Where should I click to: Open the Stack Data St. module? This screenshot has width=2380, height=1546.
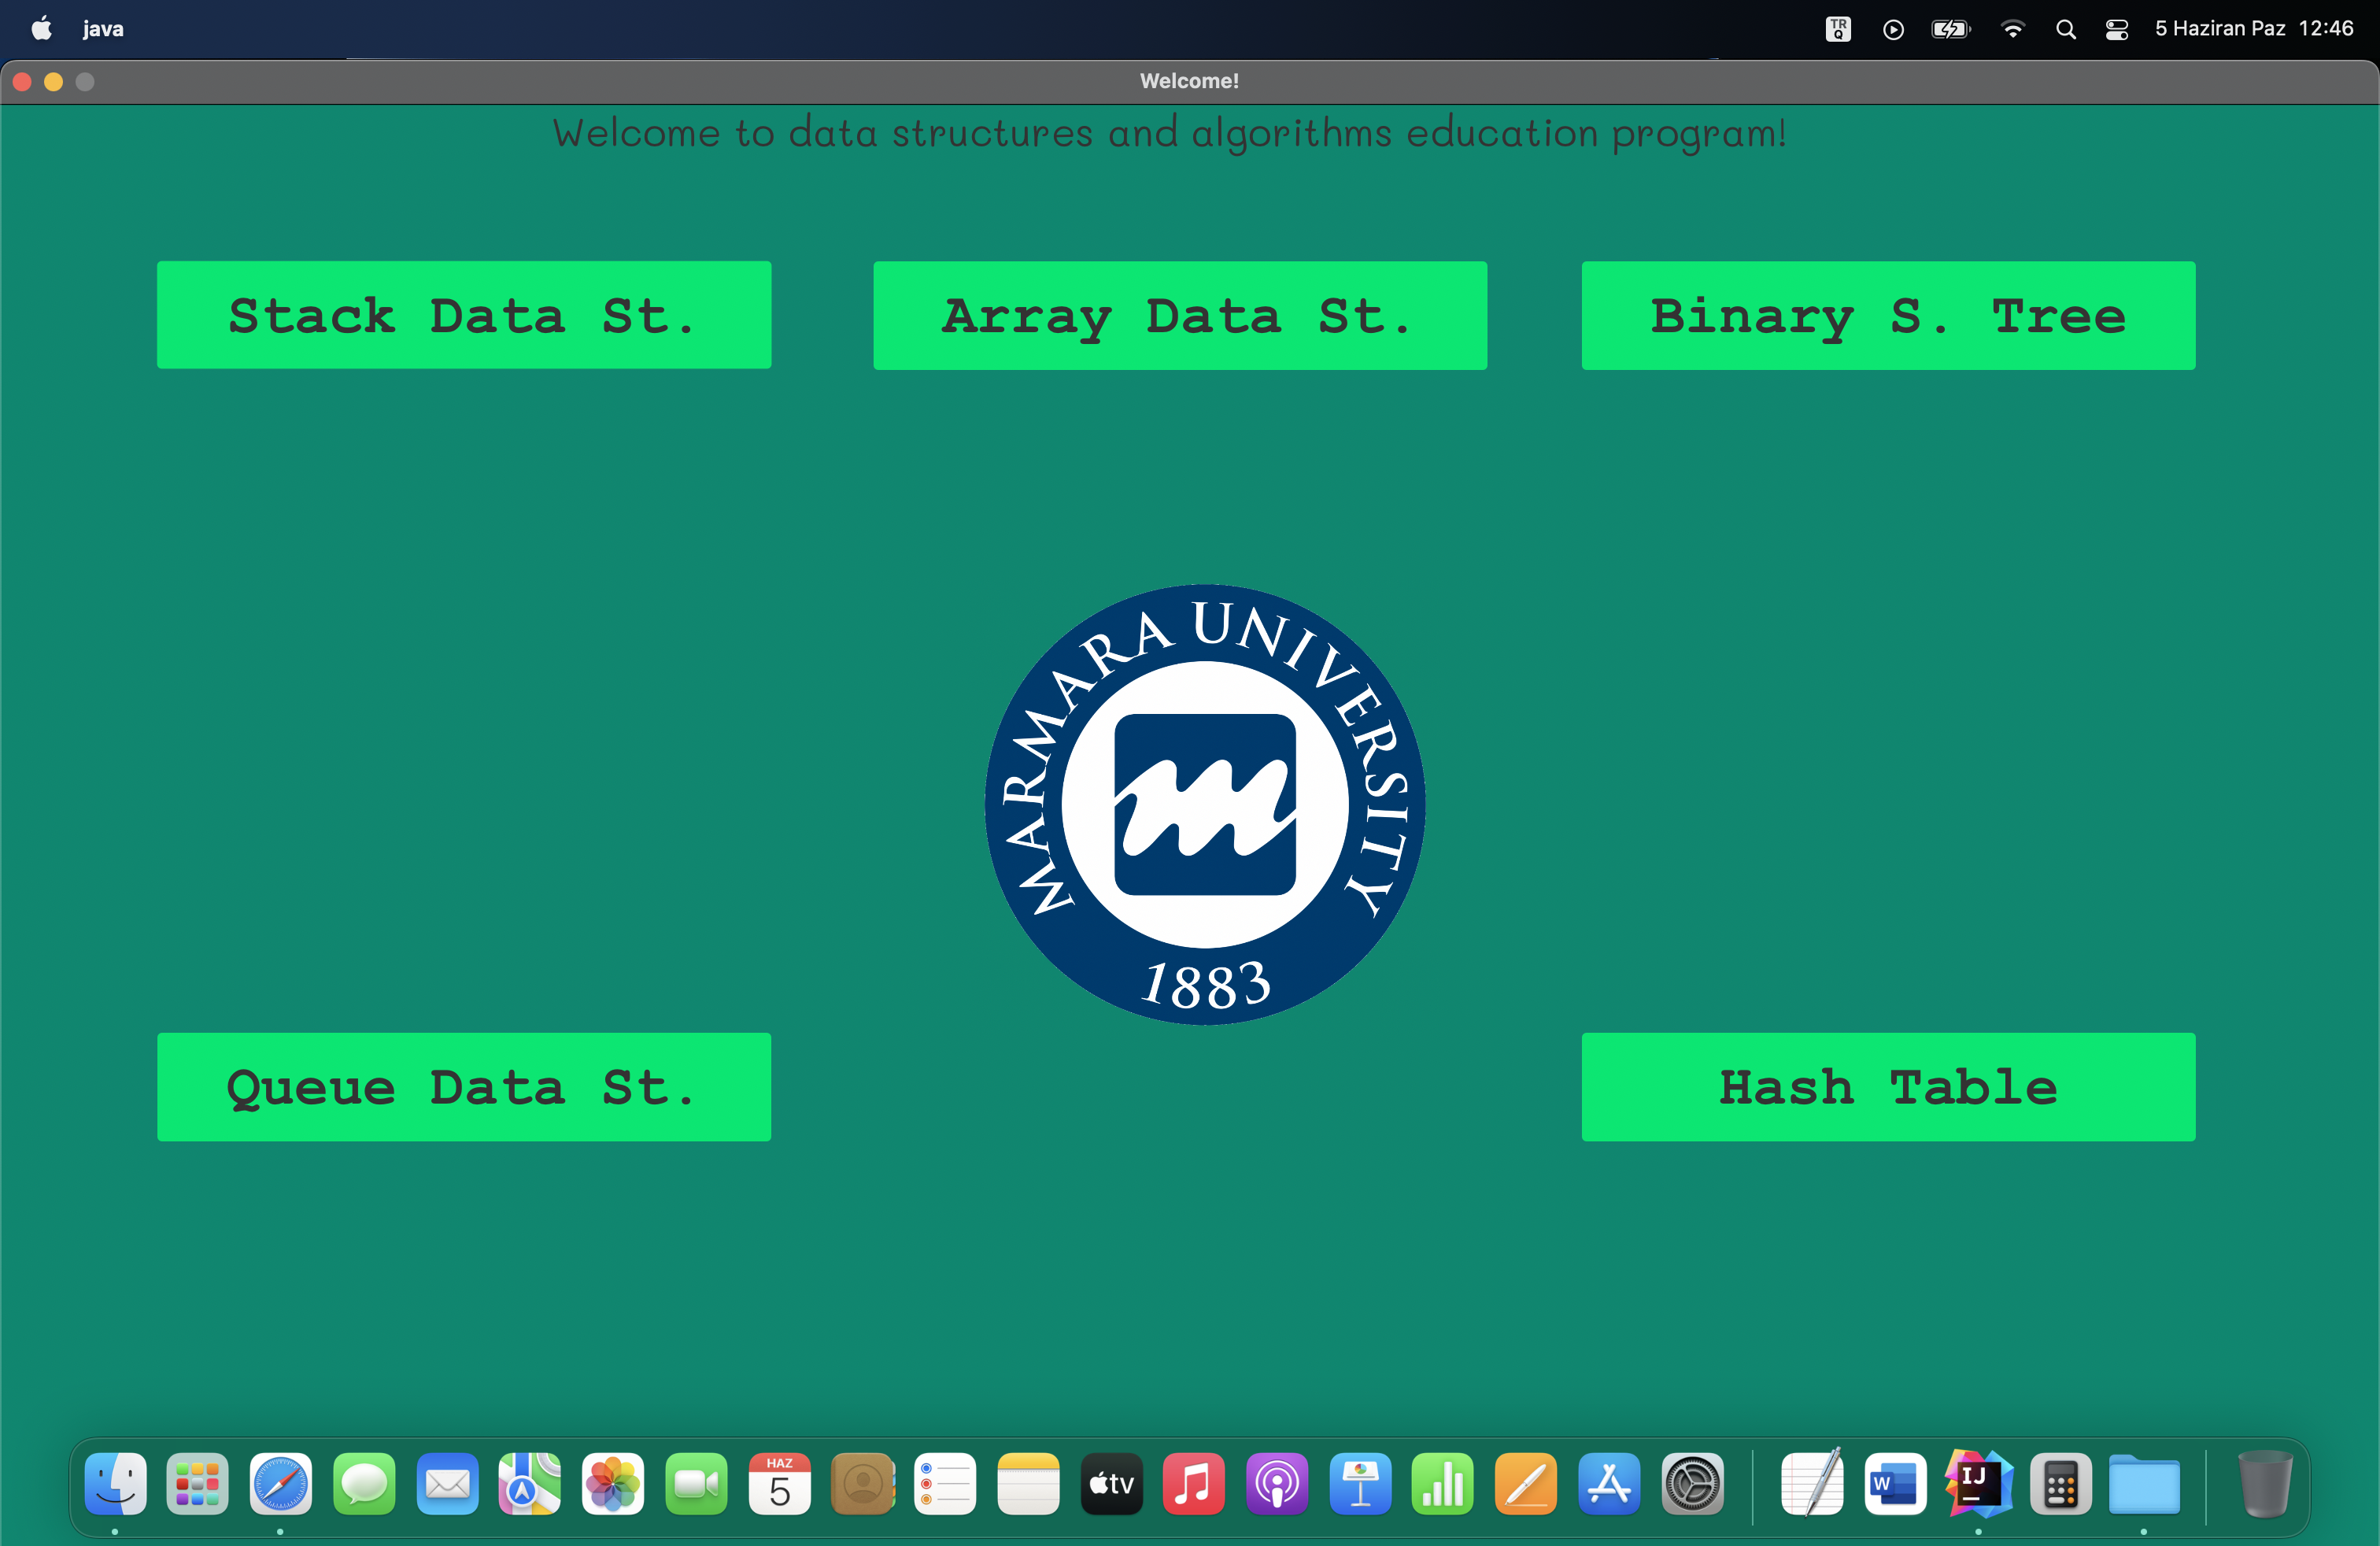[x=464, y=315]
